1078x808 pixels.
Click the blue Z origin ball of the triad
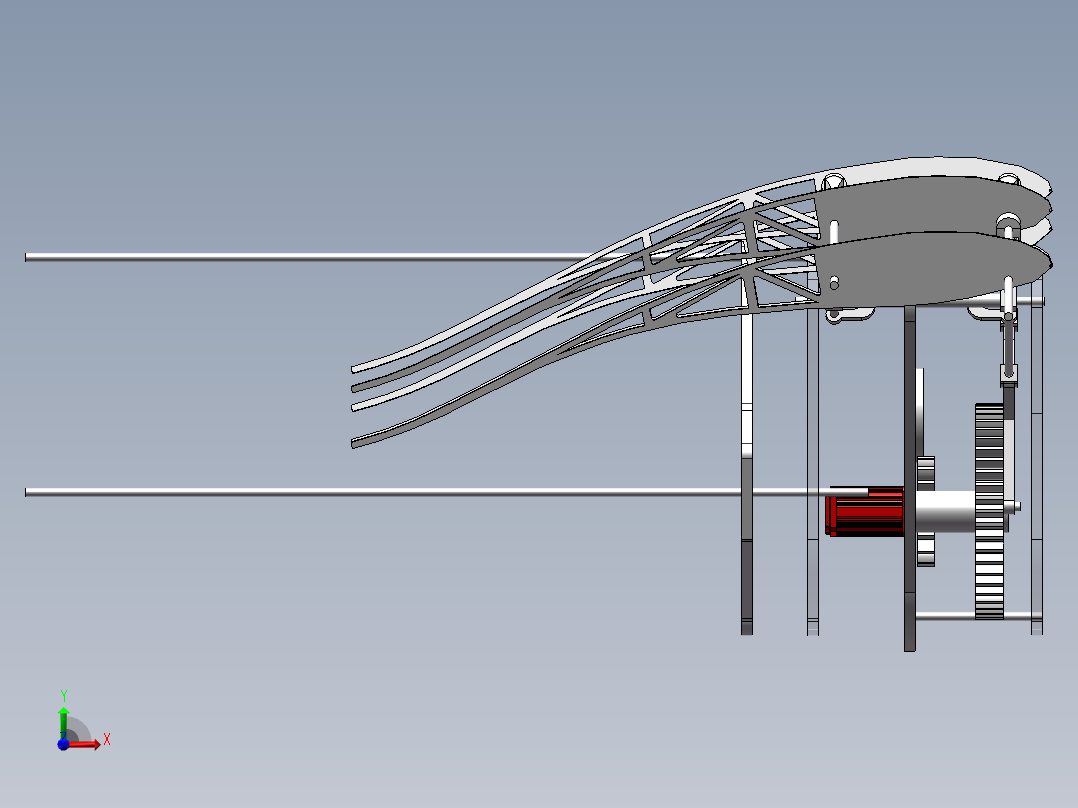63,744
